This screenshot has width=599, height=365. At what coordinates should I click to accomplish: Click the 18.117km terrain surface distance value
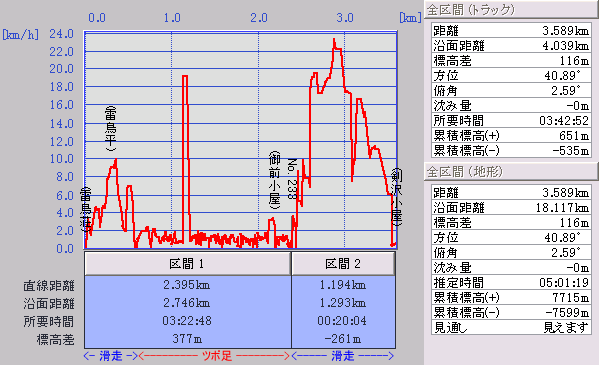[x=562, y=208]
